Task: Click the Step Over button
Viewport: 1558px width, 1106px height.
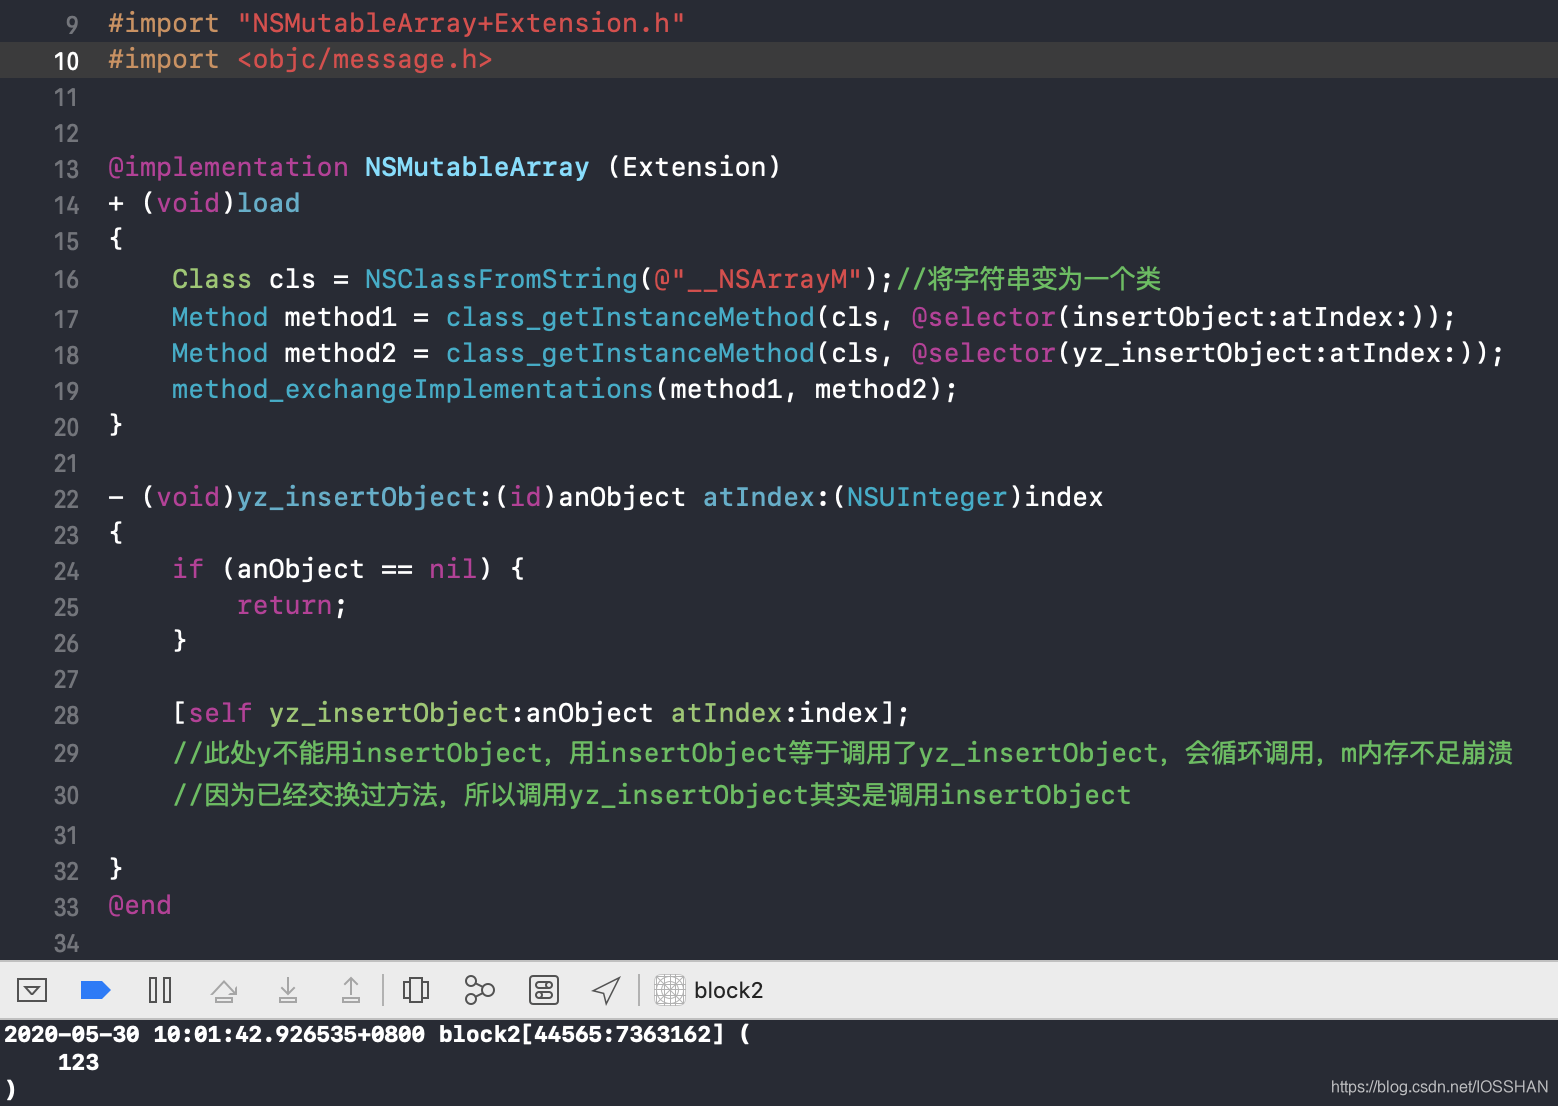Action: coord(224,991)
